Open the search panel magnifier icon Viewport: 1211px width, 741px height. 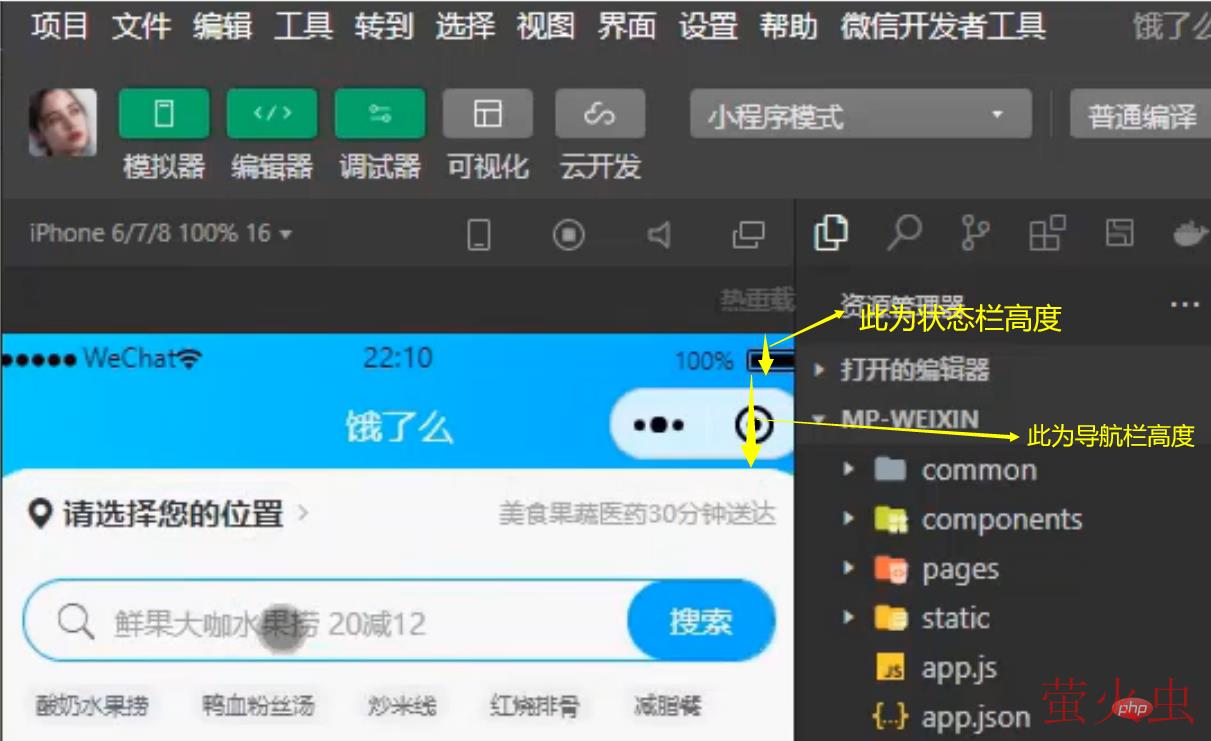point(904,233)
